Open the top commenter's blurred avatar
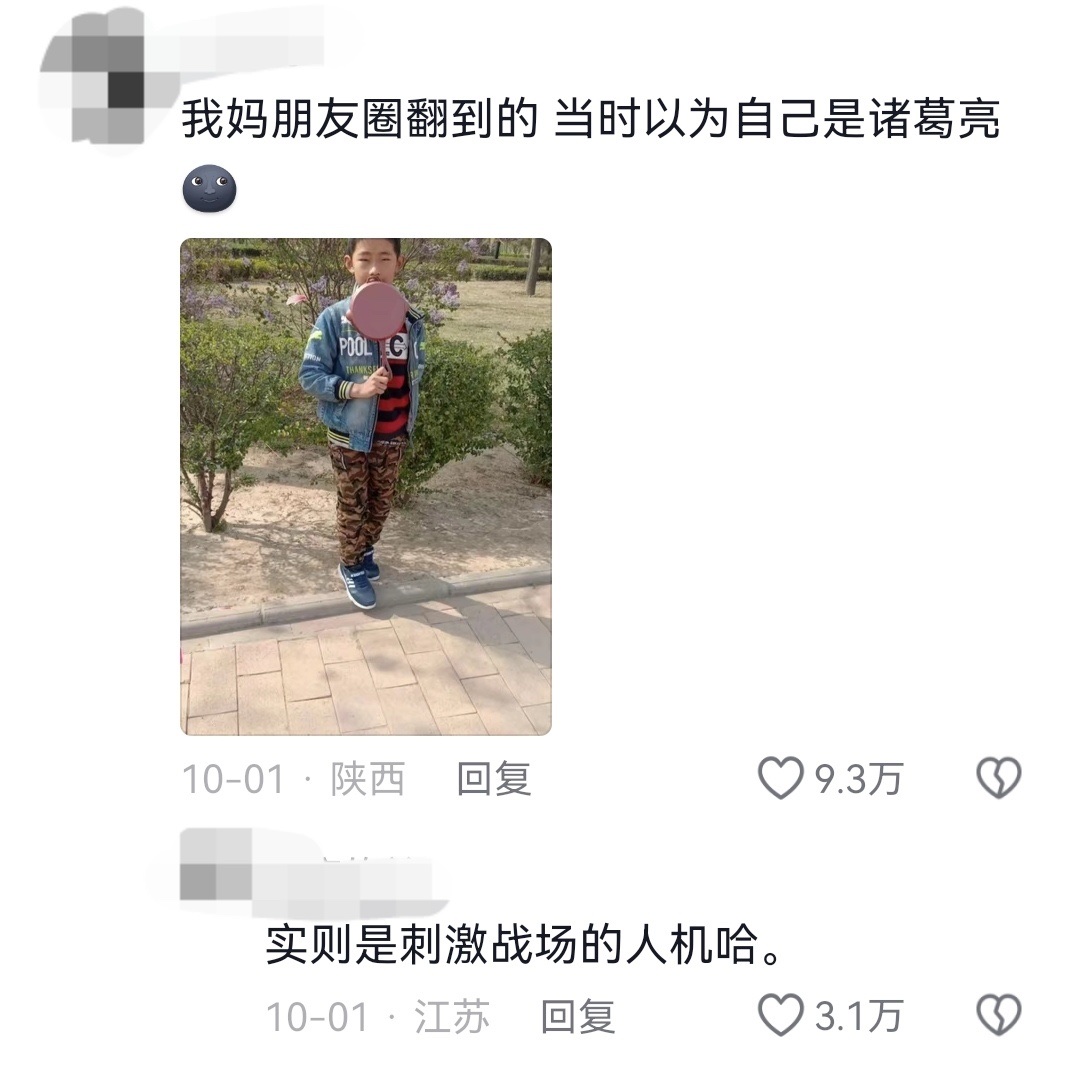Image resolution: width=1080 pixels, height=1077 pixels. coord(103,79)
